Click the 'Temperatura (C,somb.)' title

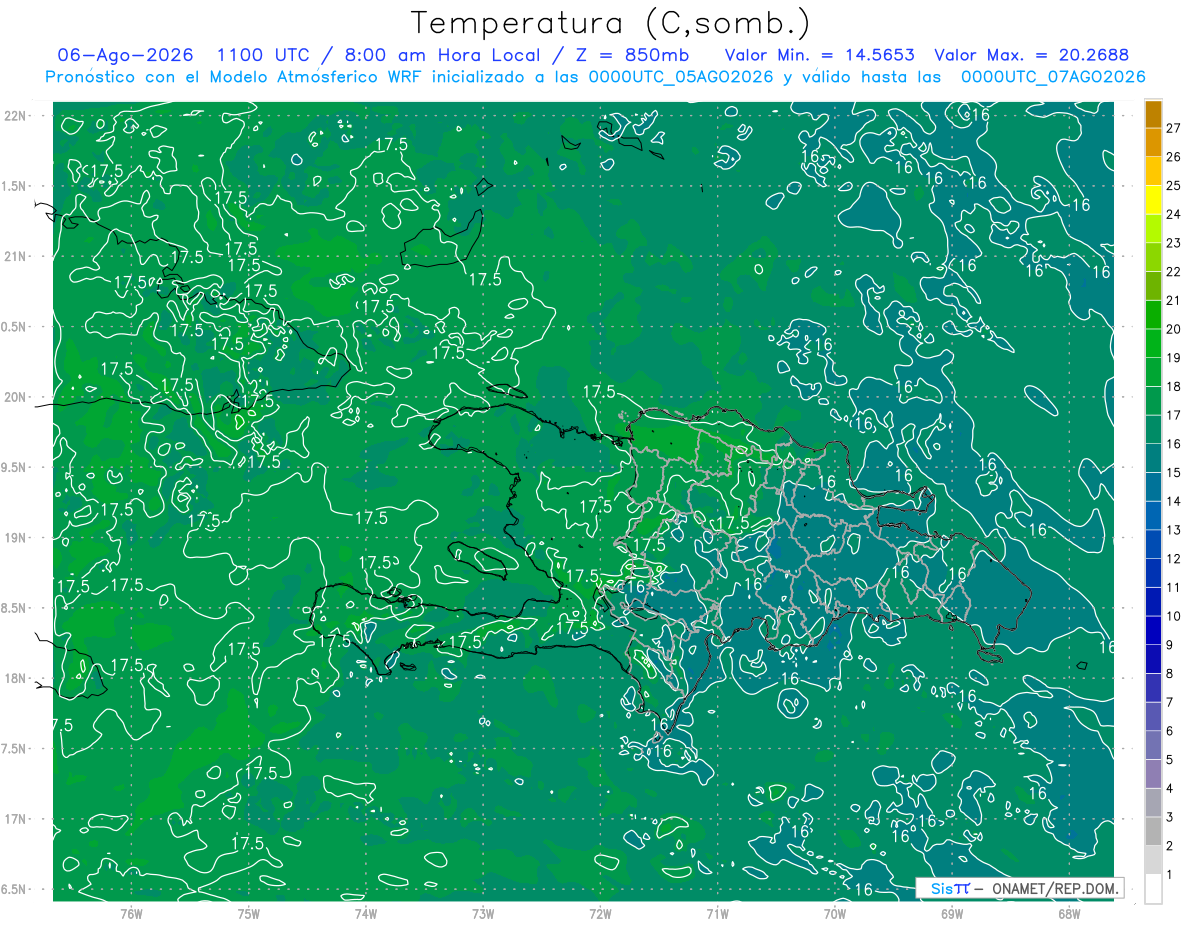610,22
